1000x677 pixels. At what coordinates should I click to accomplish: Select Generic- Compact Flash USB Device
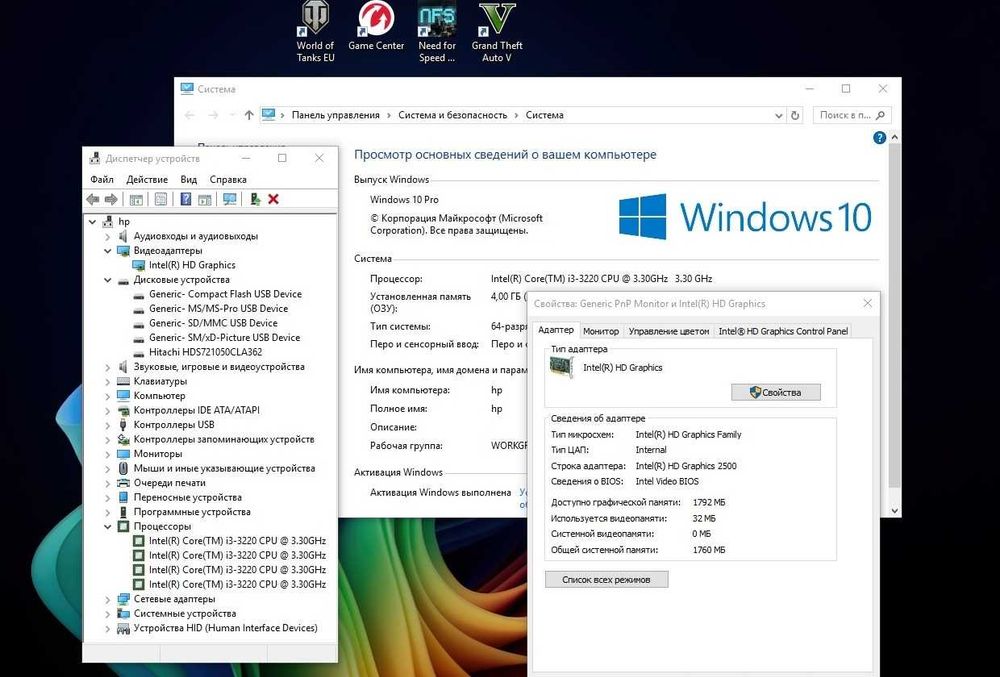[225, 294]
